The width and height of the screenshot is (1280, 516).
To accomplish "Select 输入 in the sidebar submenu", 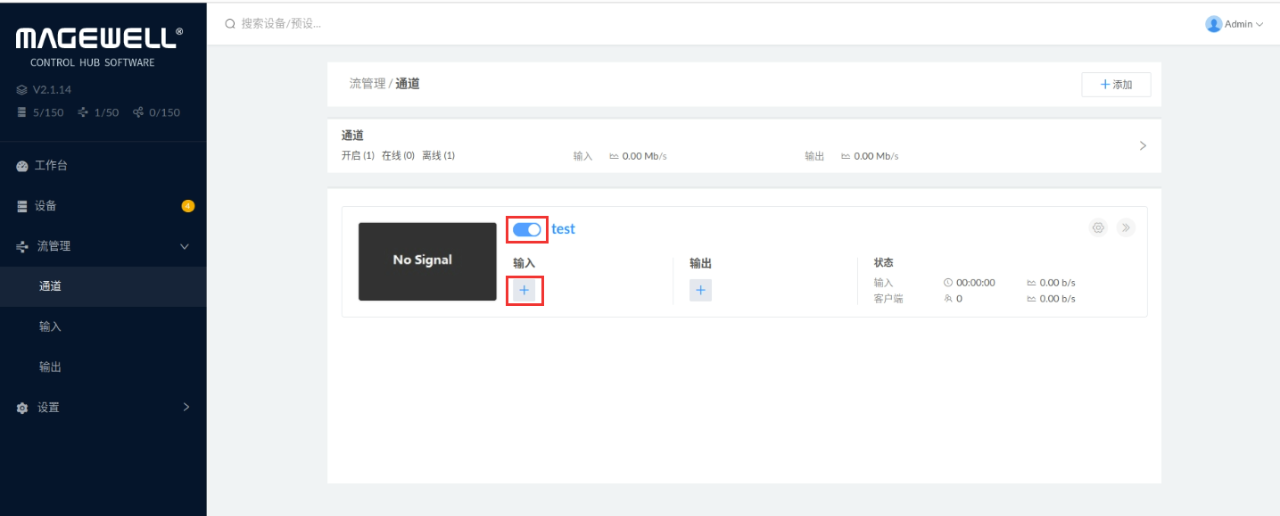I will pyautogui.click(x=50, y=327).
